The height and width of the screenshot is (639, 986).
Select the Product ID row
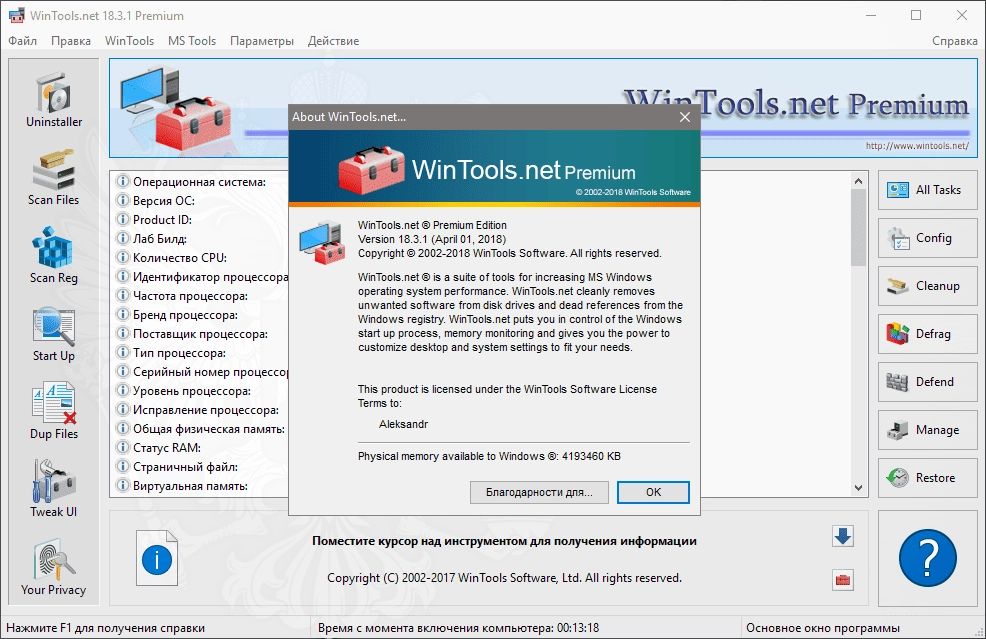point(200,219)
